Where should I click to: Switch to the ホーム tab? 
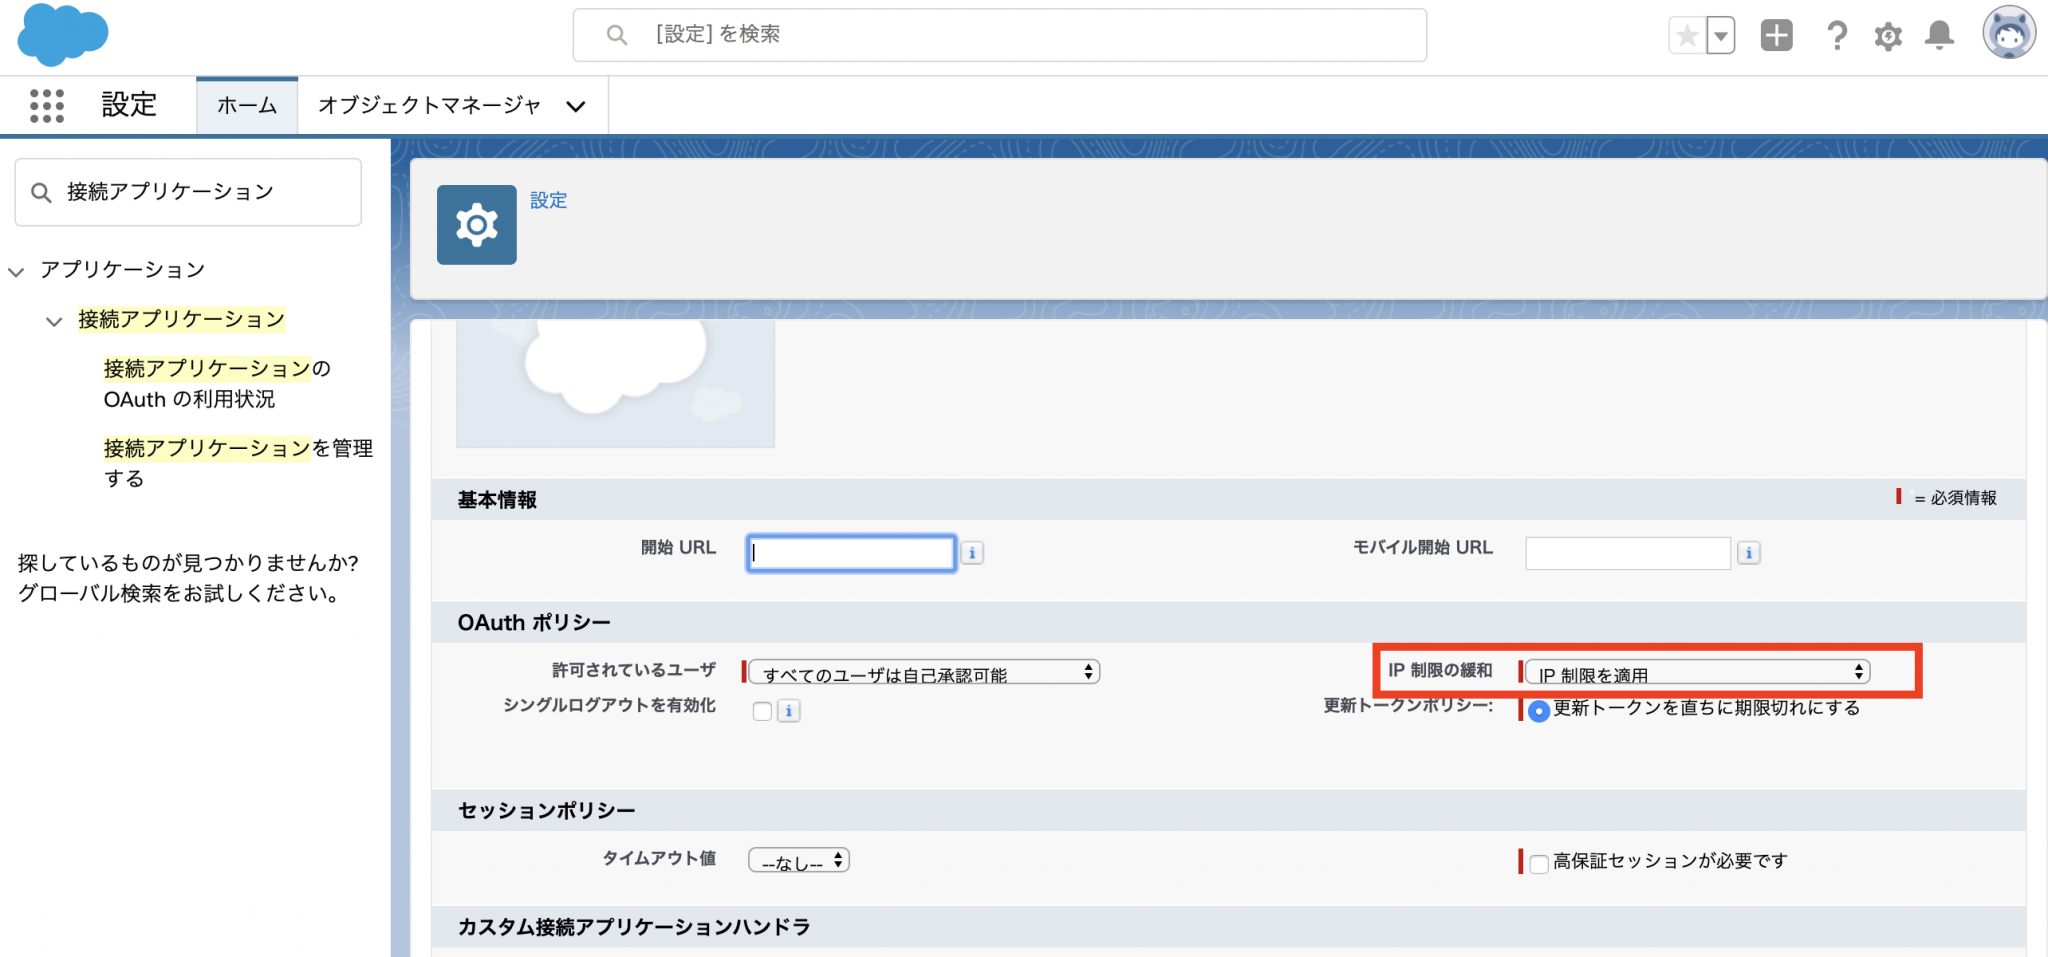(x=247, y=106)
